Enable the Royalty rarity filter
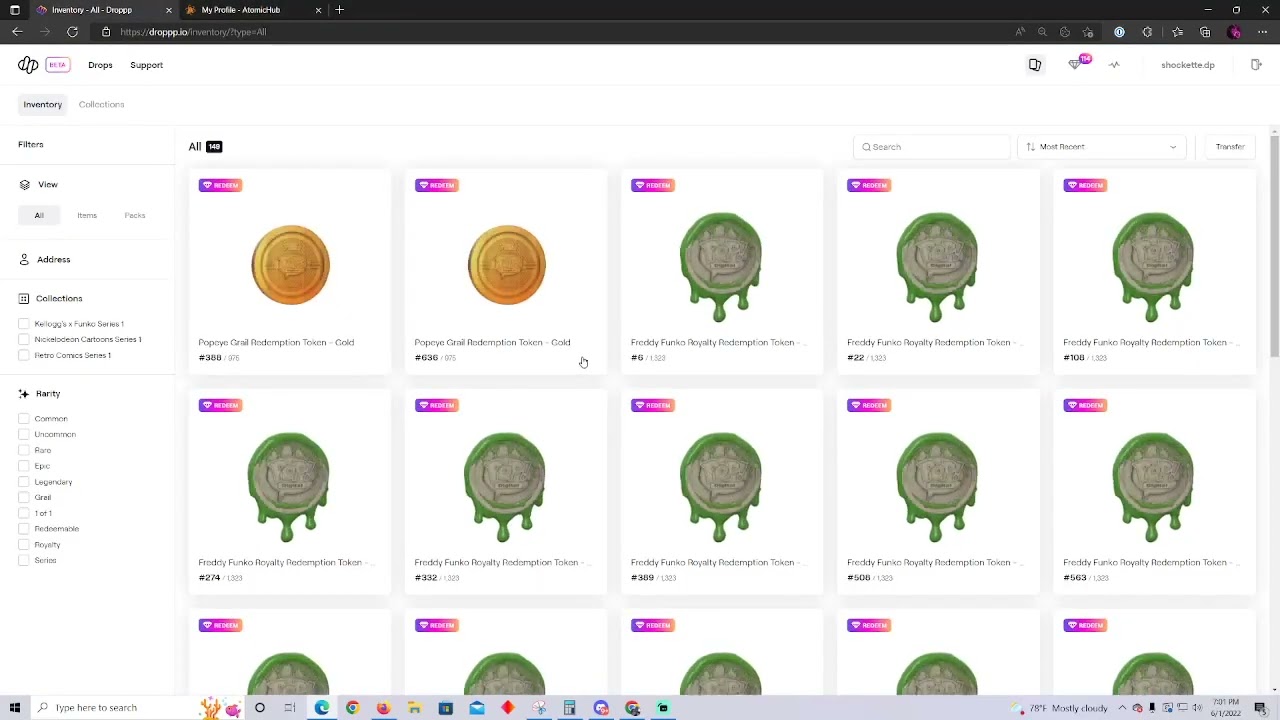Image resolution: width=1280 pixels, height=720 pixels. pyautogui.click(x=24, y=545)
